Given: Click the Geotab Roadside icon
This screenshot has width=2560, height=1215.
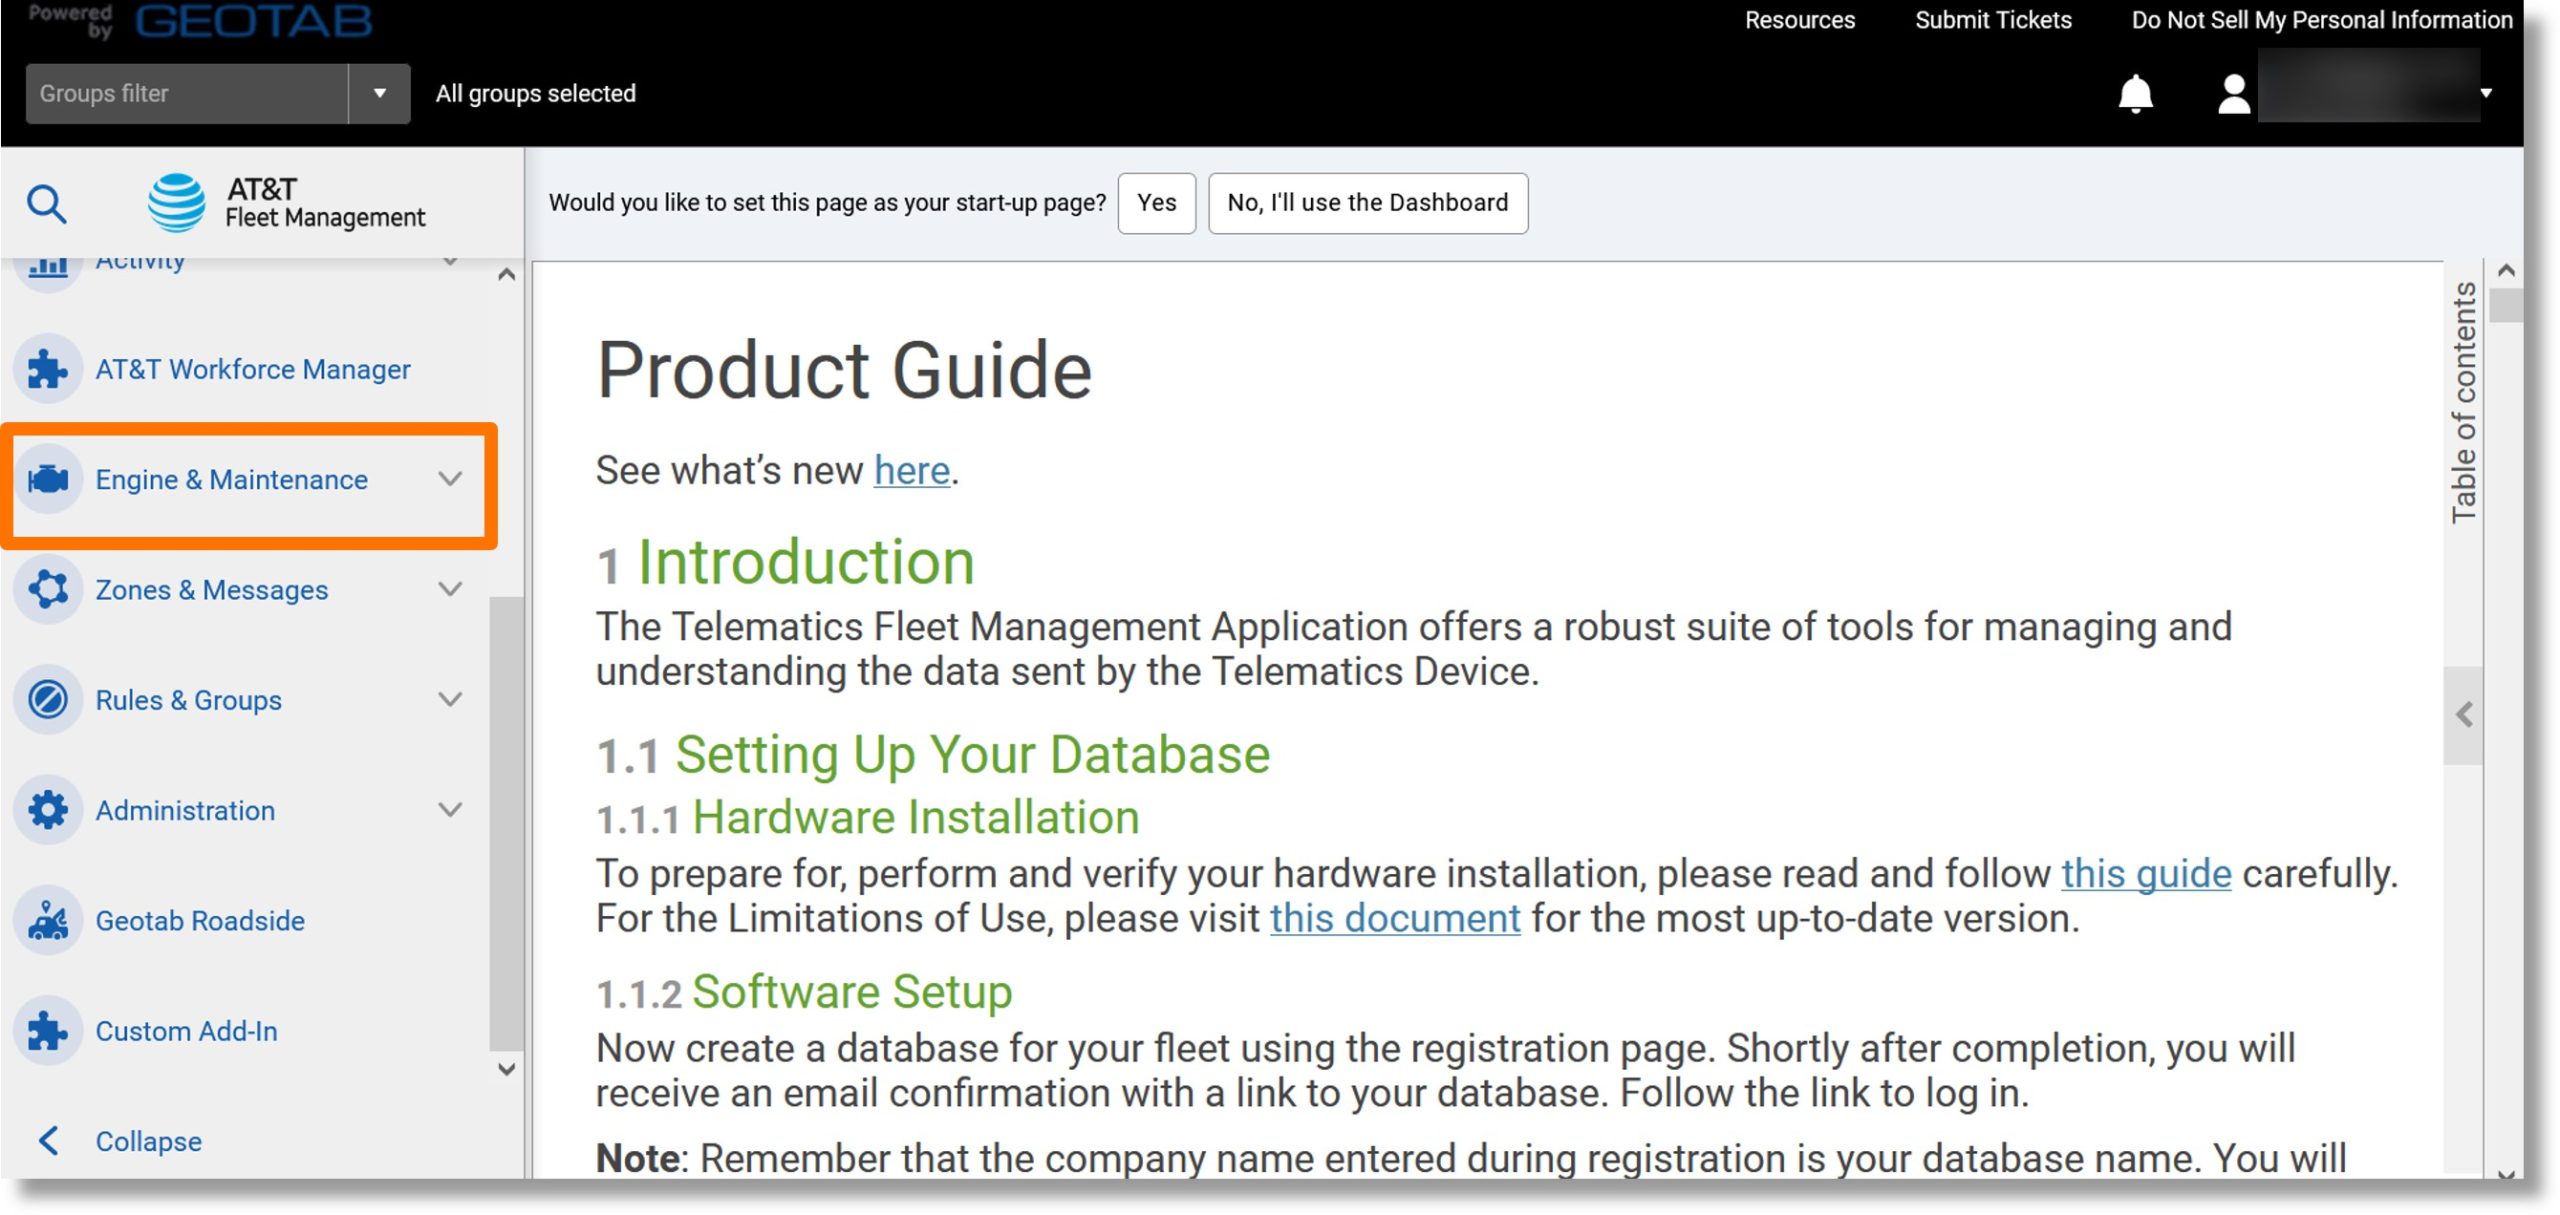Looking at the screenshot, I should 47,919.
